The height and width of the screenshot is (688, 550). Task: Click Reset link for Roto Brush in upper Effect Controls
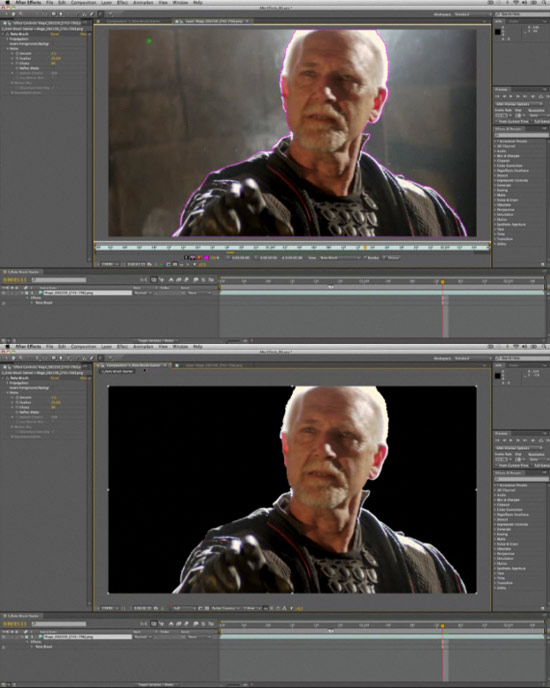tap(55, 34)
